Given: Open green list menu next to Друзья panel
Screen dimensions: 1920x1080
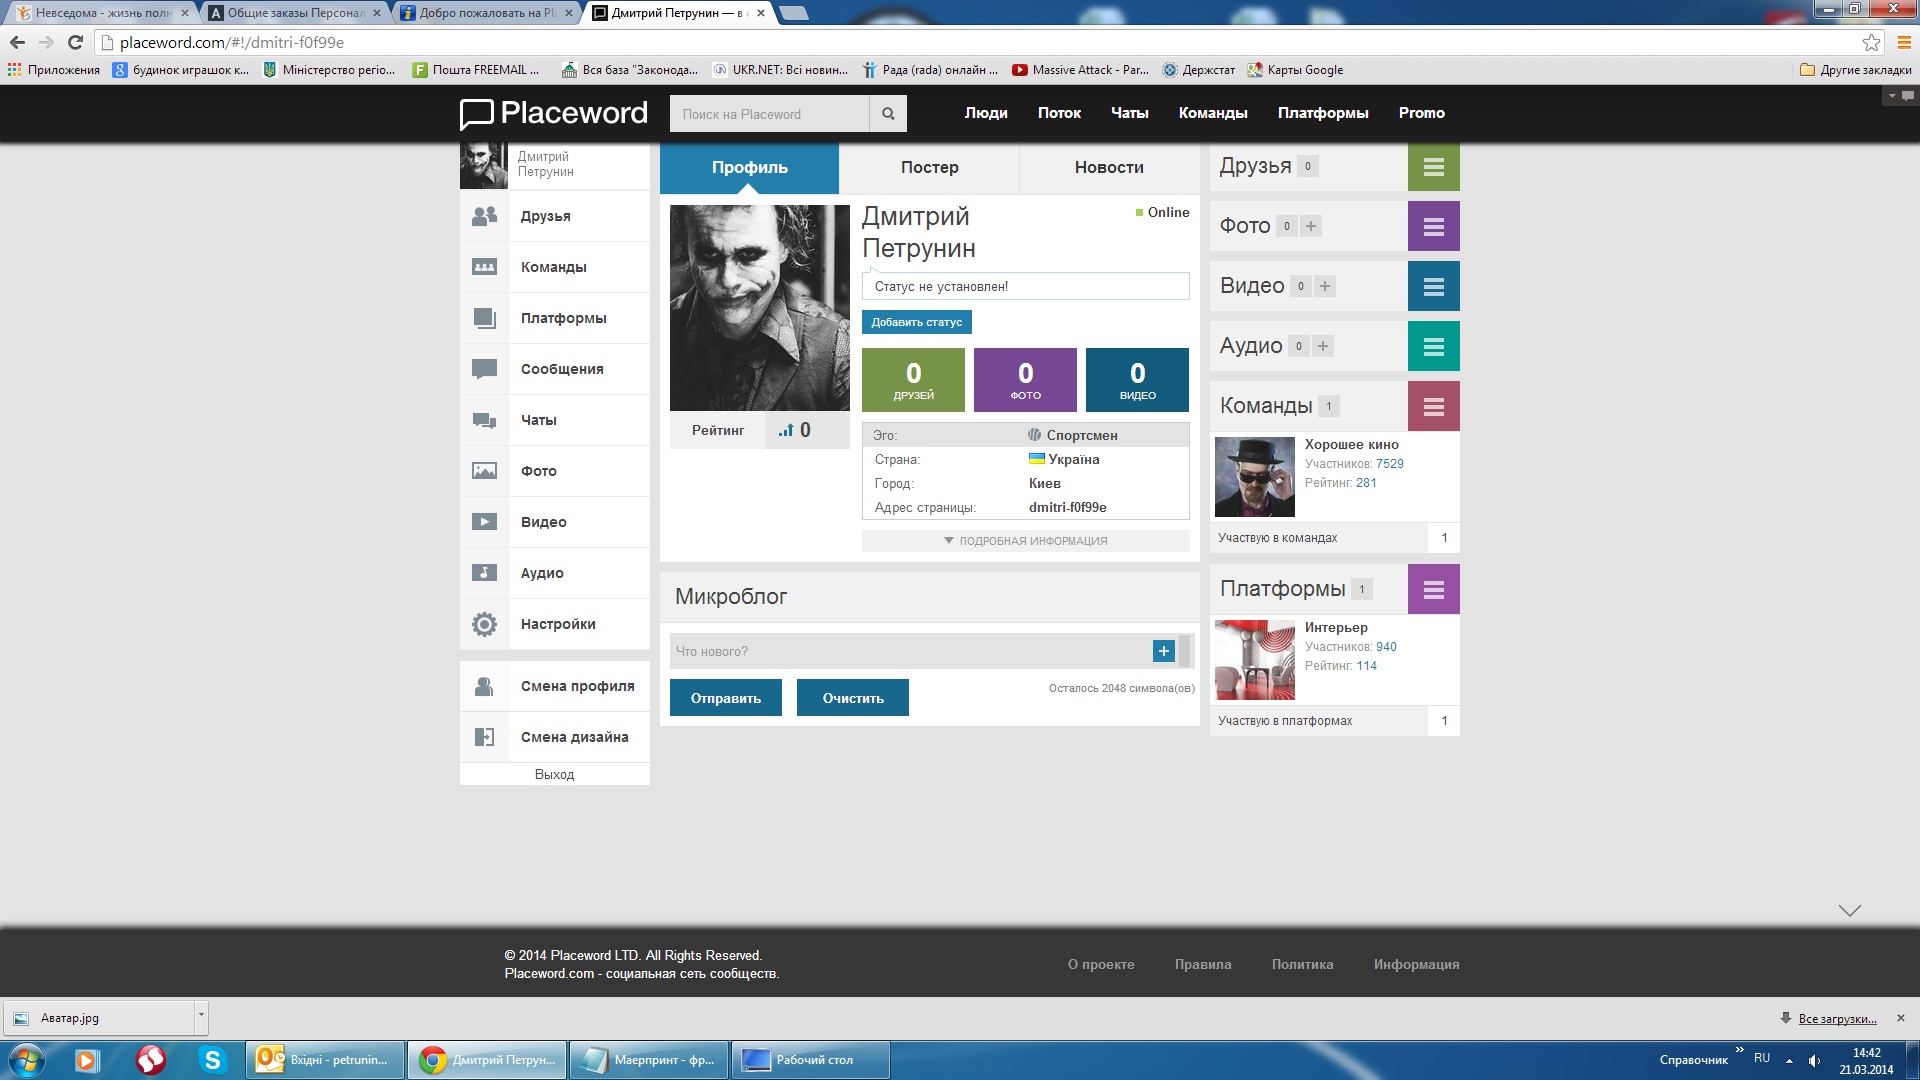Looking at the screenshot, I should tap(1434, 167).
